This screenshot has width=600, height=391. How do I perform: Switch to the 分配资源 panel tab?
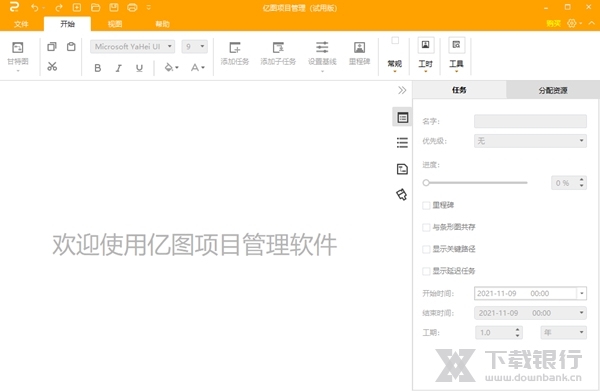tap(553, 90)
